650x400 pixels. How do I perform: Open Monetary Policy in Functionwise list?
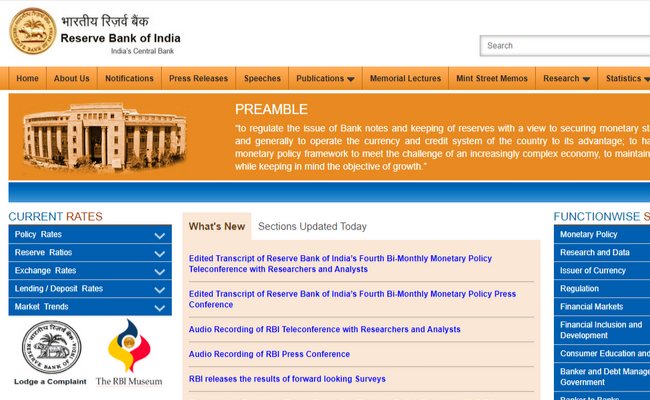pyautogui.click(x=589, y=235)
